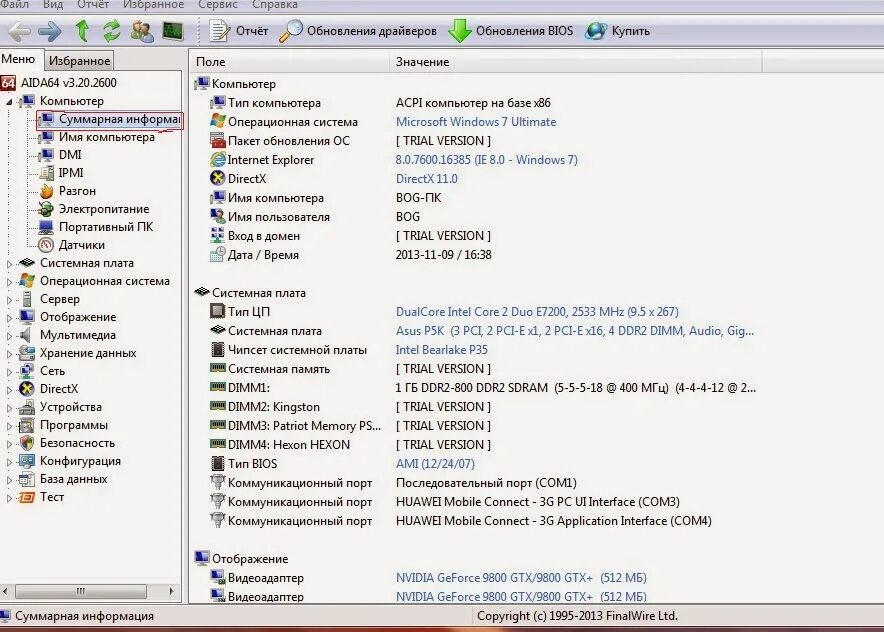Select the Тест benchmark icon
Viewport: 884px width, 632px height.
tap(26, 497)
